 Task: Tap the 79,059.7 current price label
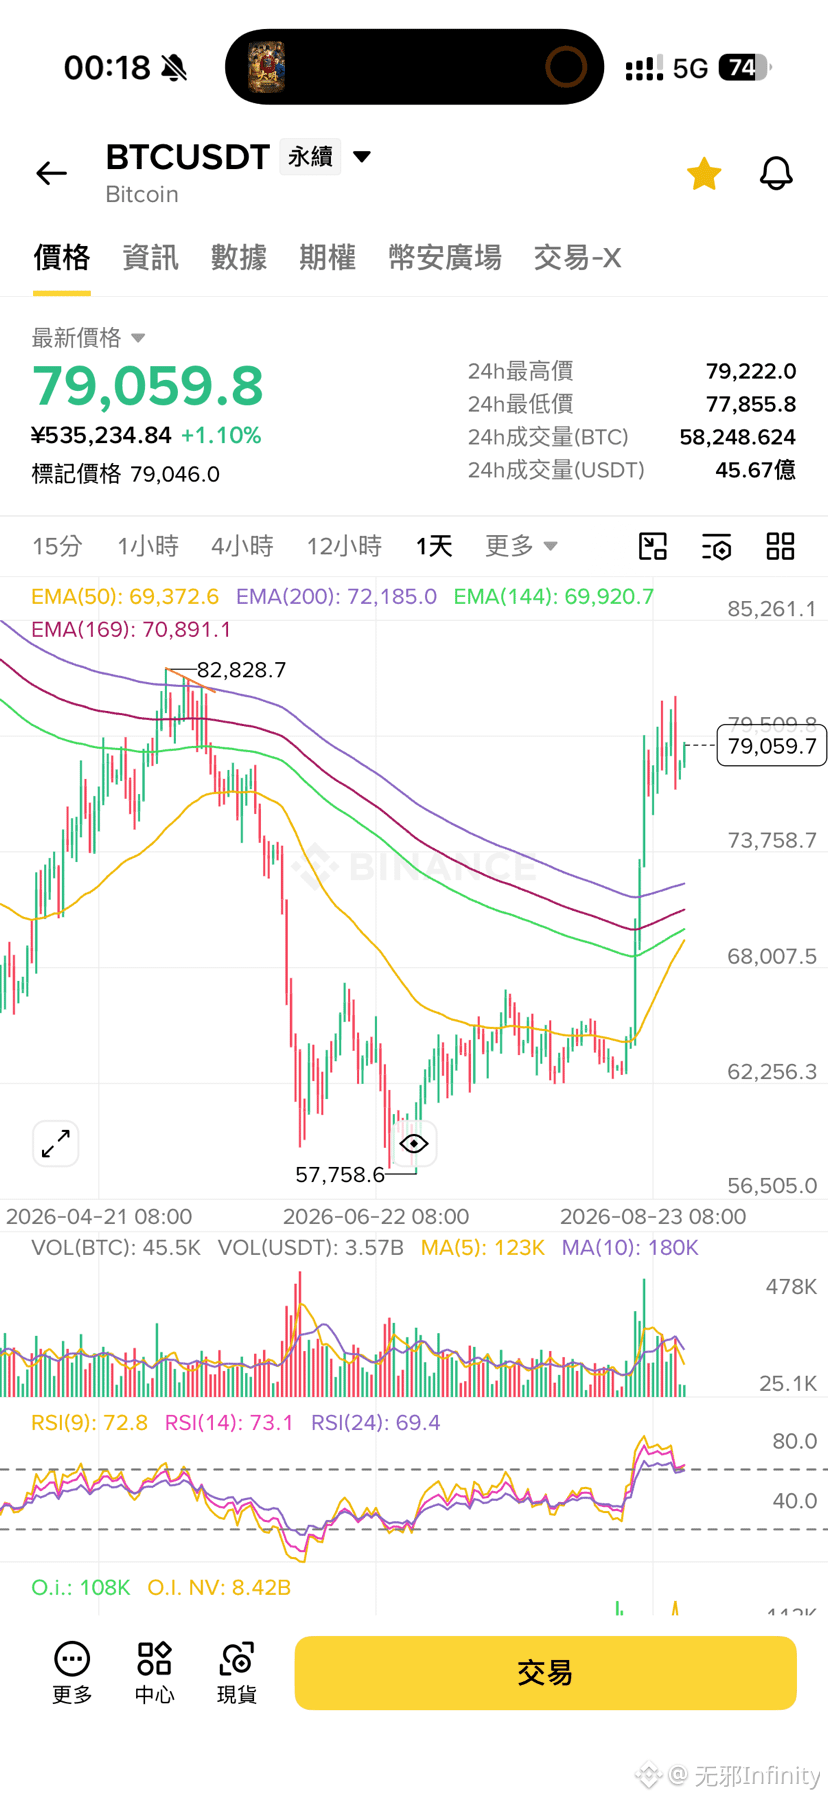point(772,746)
